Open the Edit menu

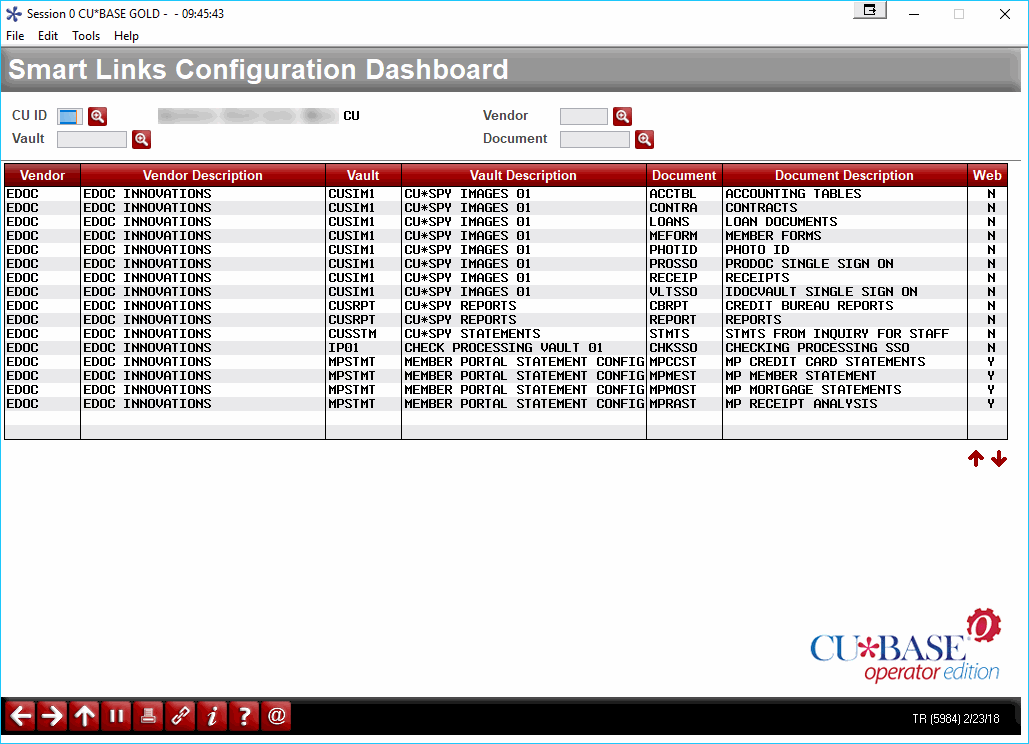48,36
